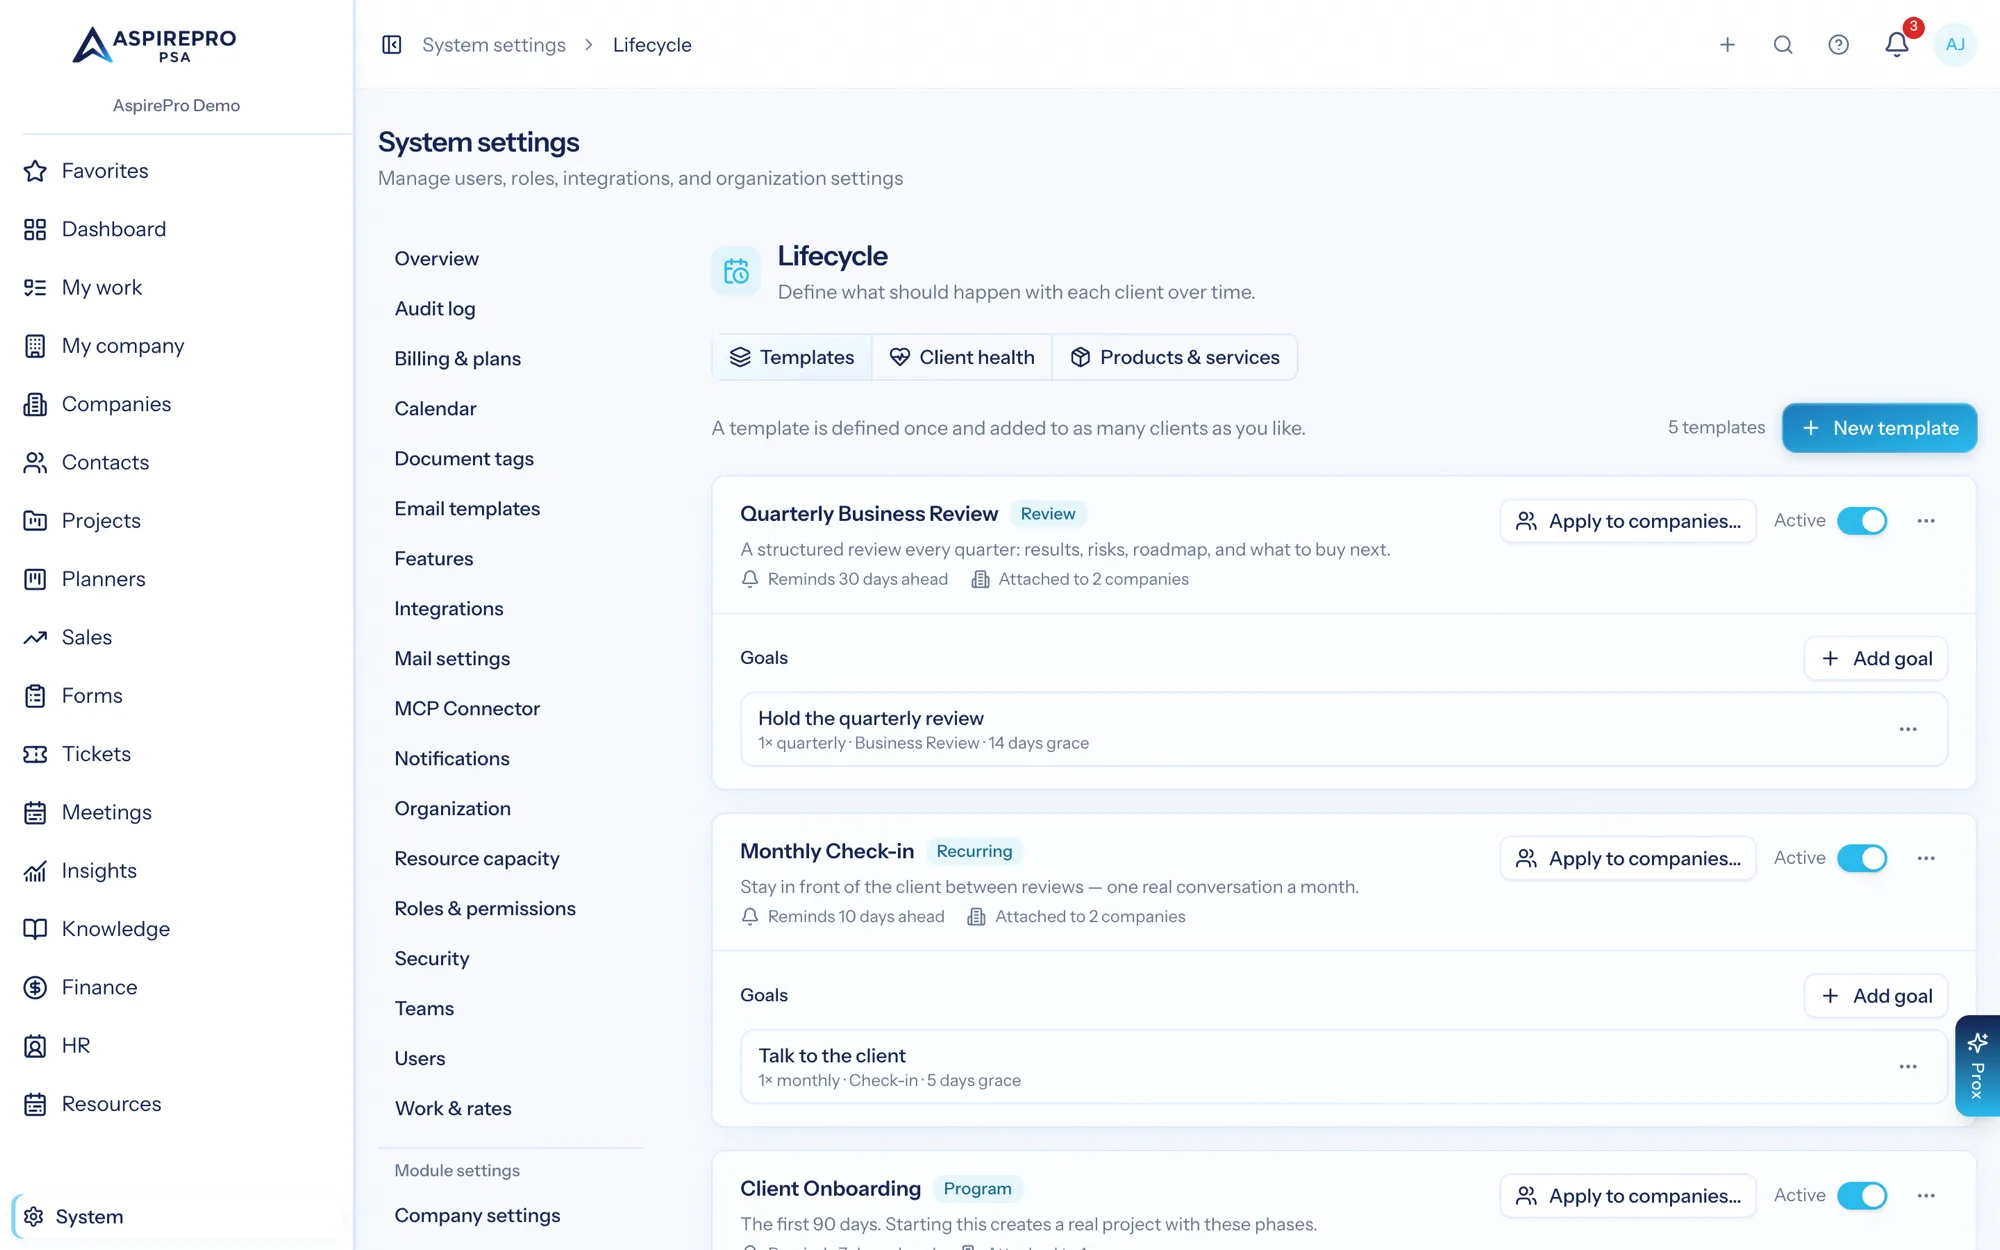Add goal to Monthly Check-in
This screenshot has height=1250, width=2000.
point(1876,996)
